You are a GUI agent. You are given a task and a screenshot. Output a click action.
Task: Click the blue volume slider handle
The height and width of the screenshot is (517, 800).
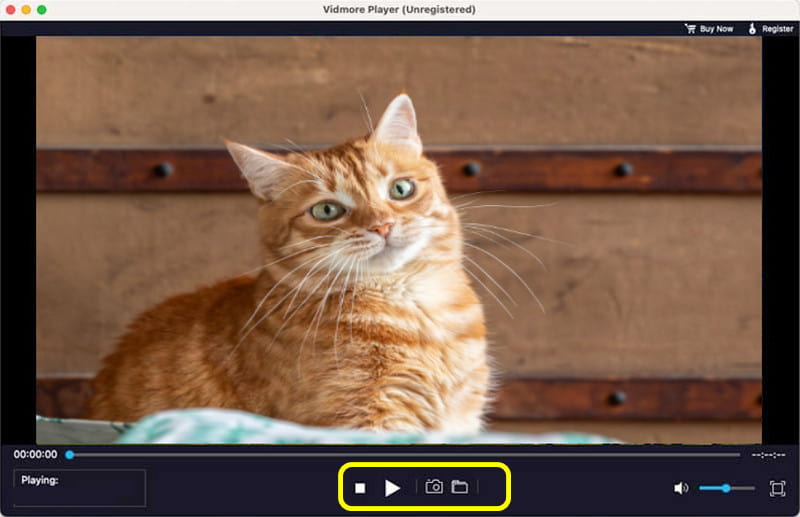click(x=725, y=488)
